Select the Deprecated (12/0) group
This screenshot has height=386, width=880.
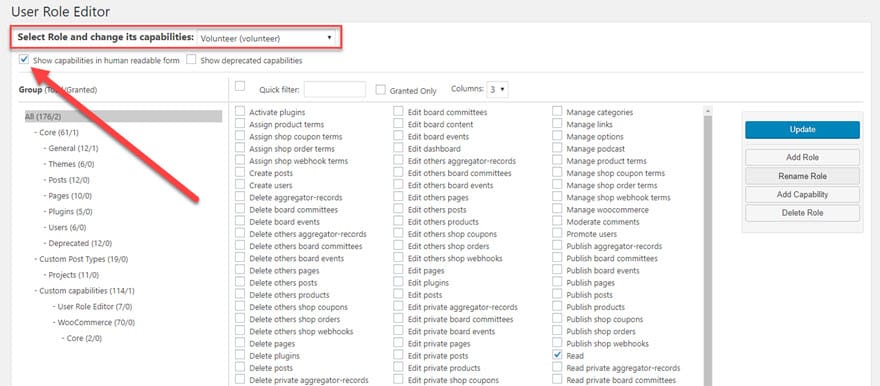(80, 243)
